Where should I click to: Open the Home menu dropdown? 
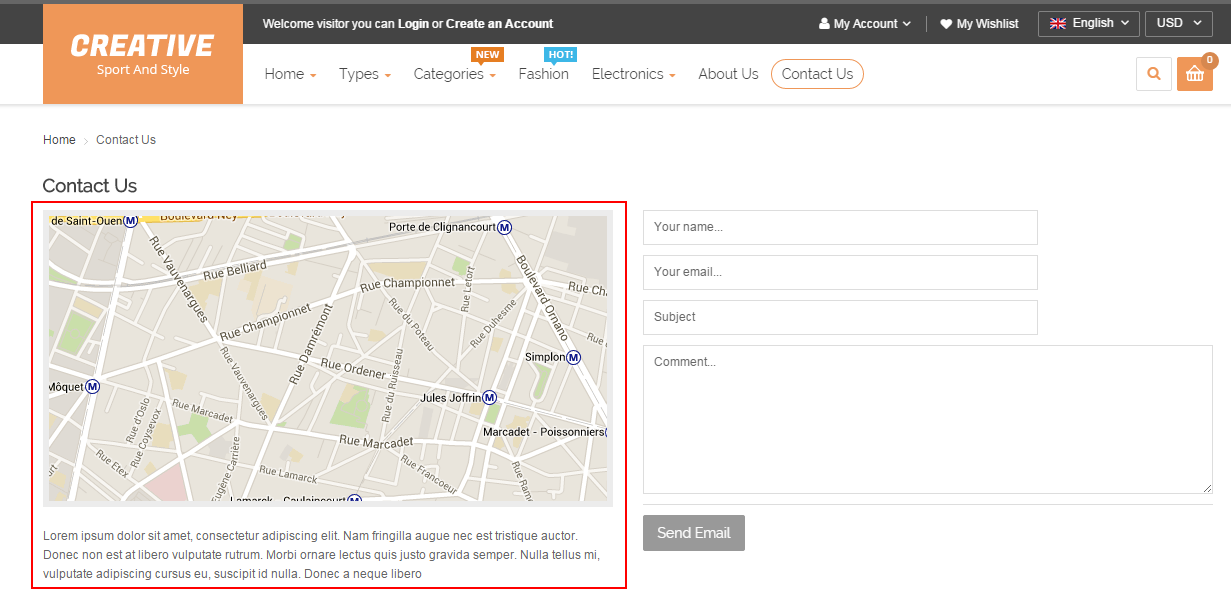(290, 74)
